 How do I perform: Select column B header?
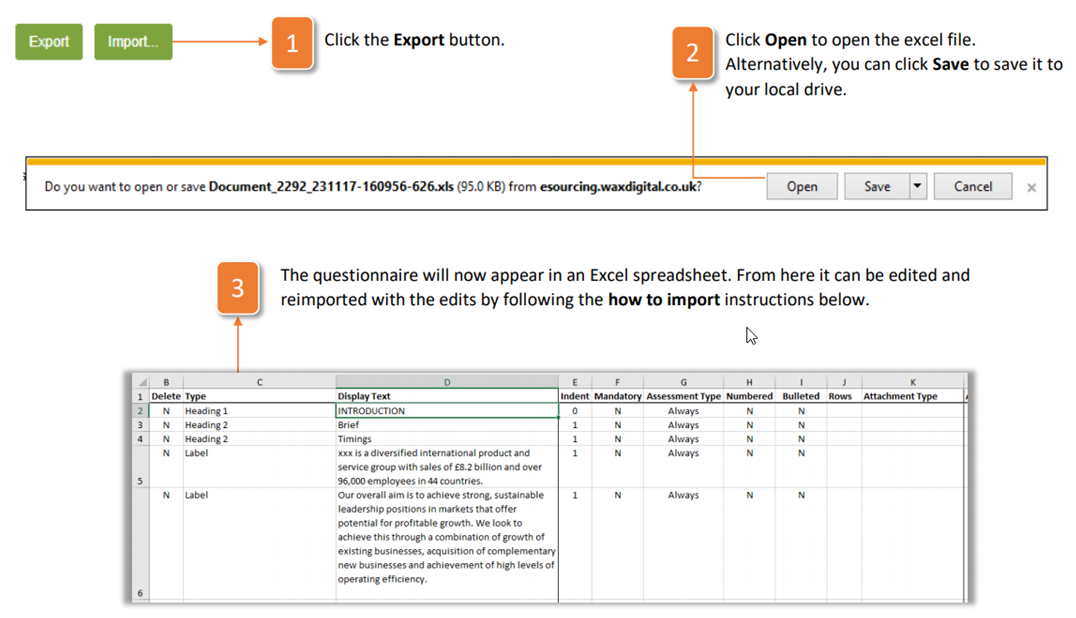point(166,382)
